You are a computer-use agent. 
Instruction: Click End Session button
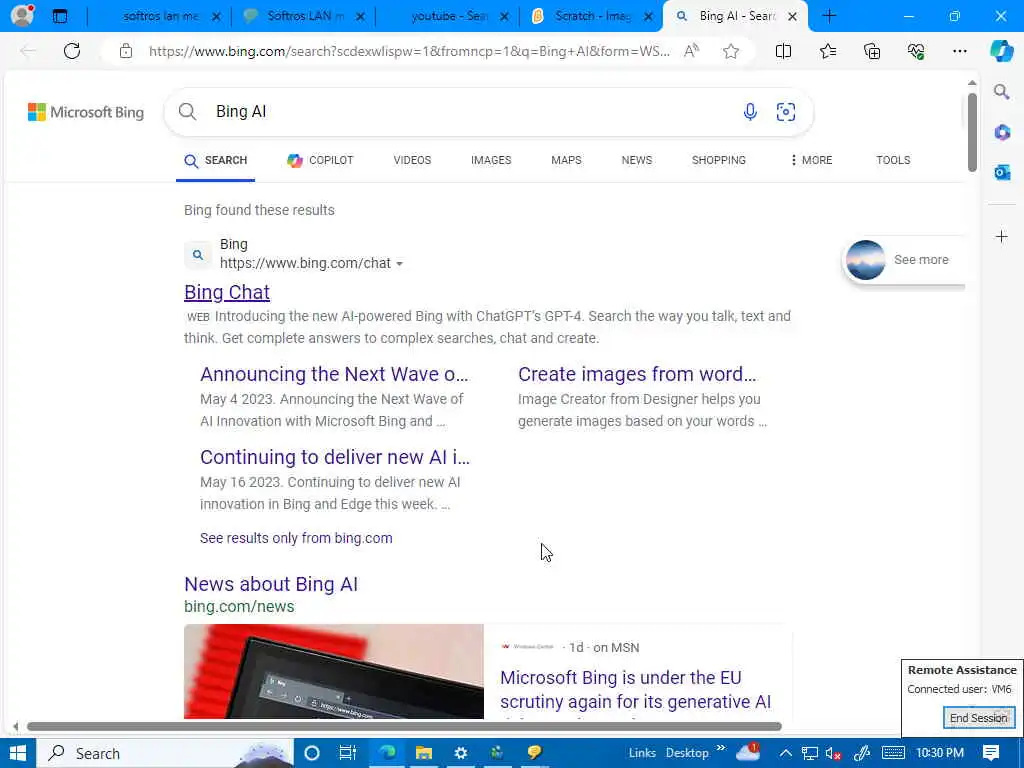point(978,718)
